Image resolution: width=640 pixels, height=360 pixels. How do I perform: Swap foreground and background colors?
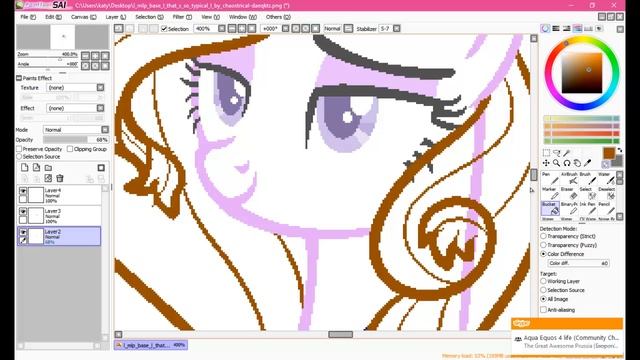(620, 150)
